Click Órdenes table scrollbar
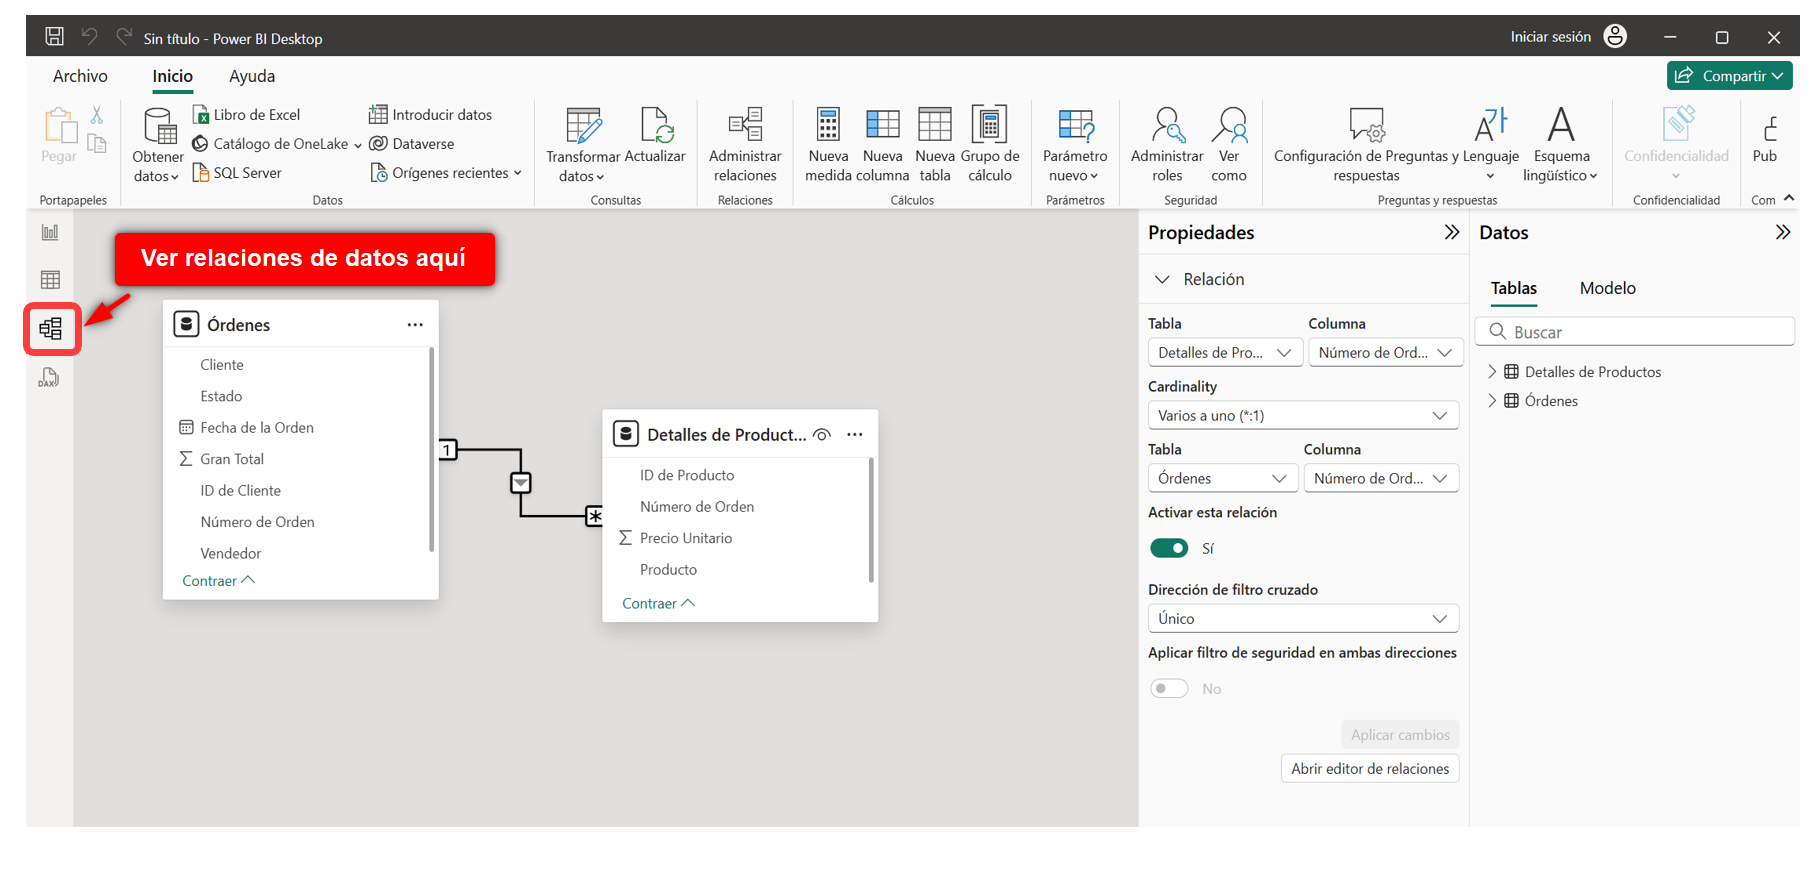 [432, 449]
